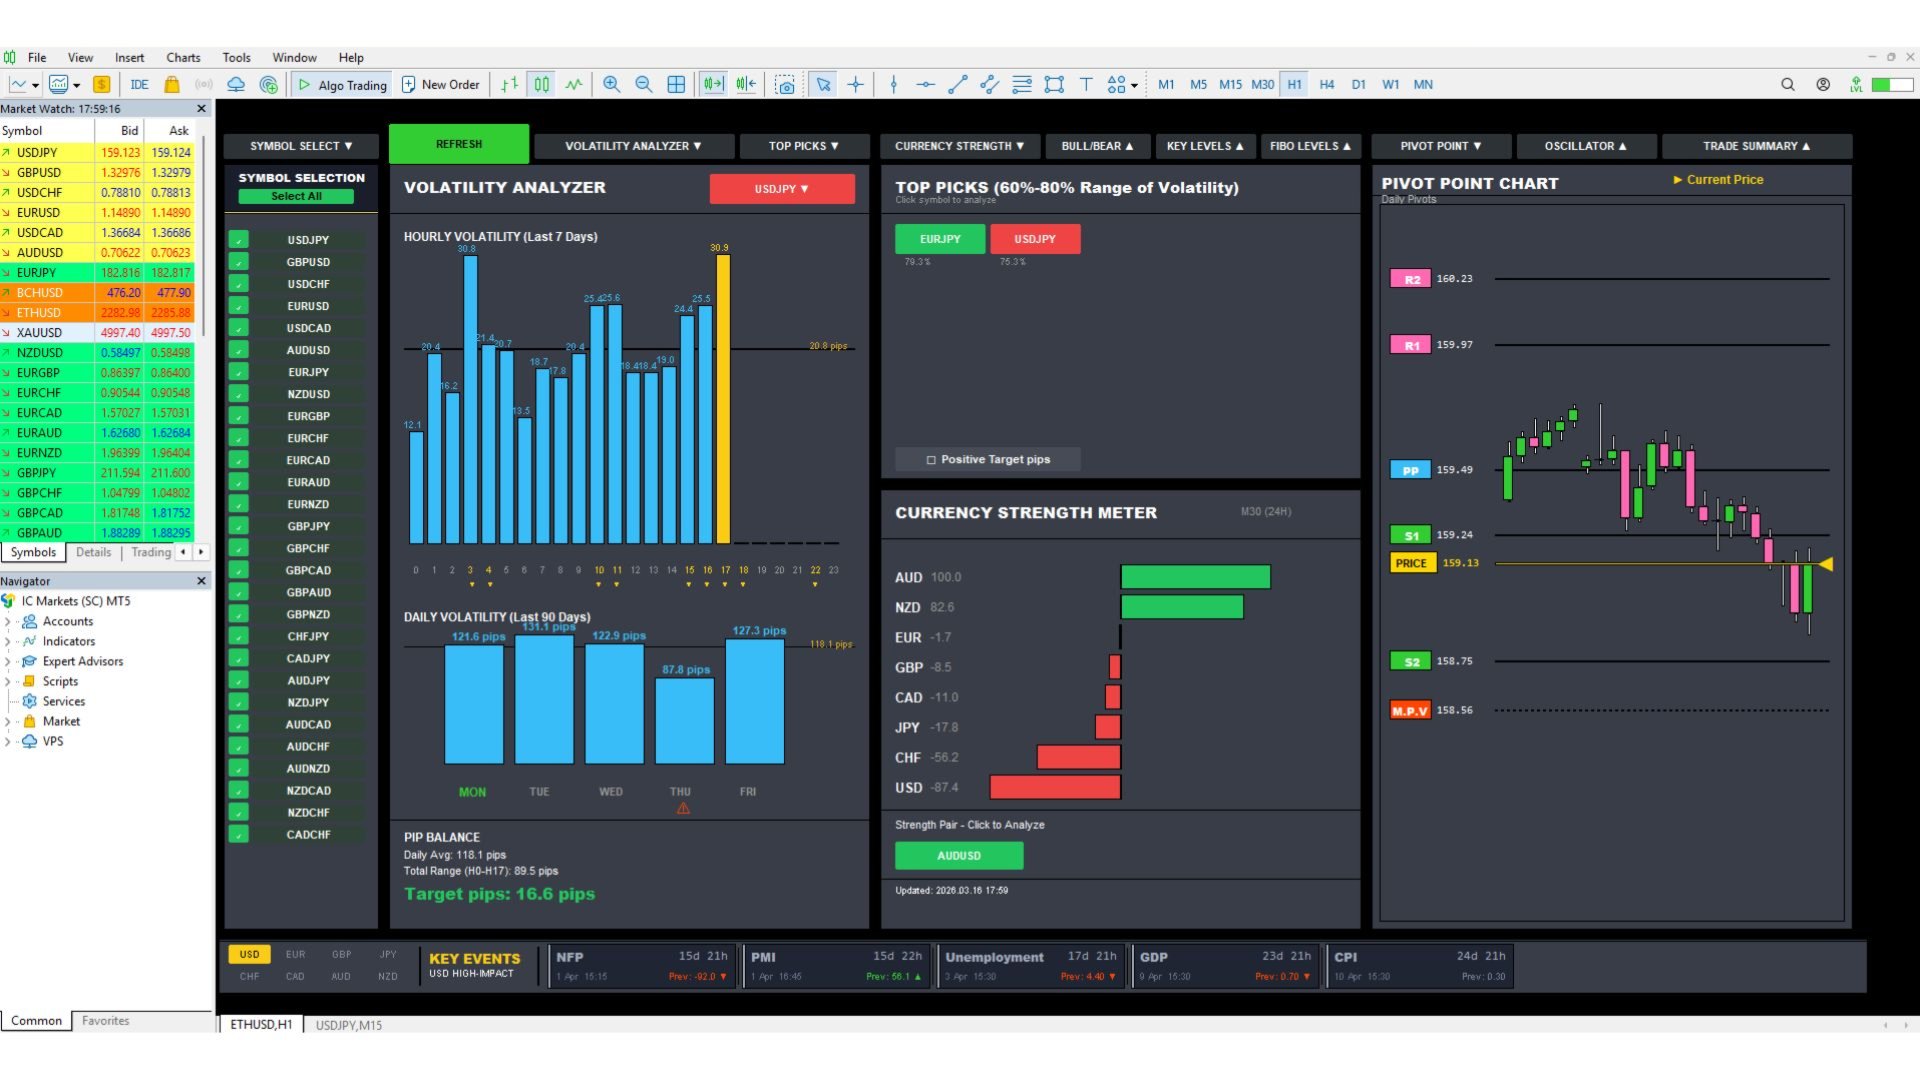Click the red USD strength bar
This screenshot has height=1080, width=1920.
tap(1054, 788)
